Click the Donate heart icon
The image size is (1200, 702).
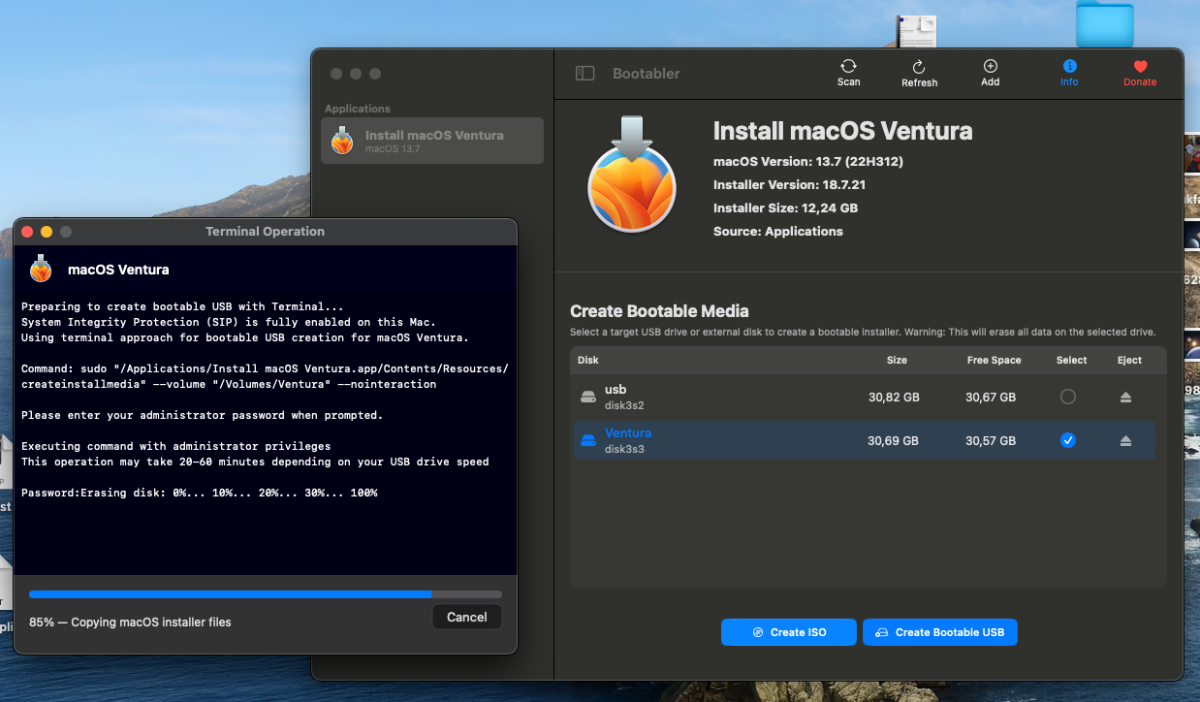(x=1140, y=67)
